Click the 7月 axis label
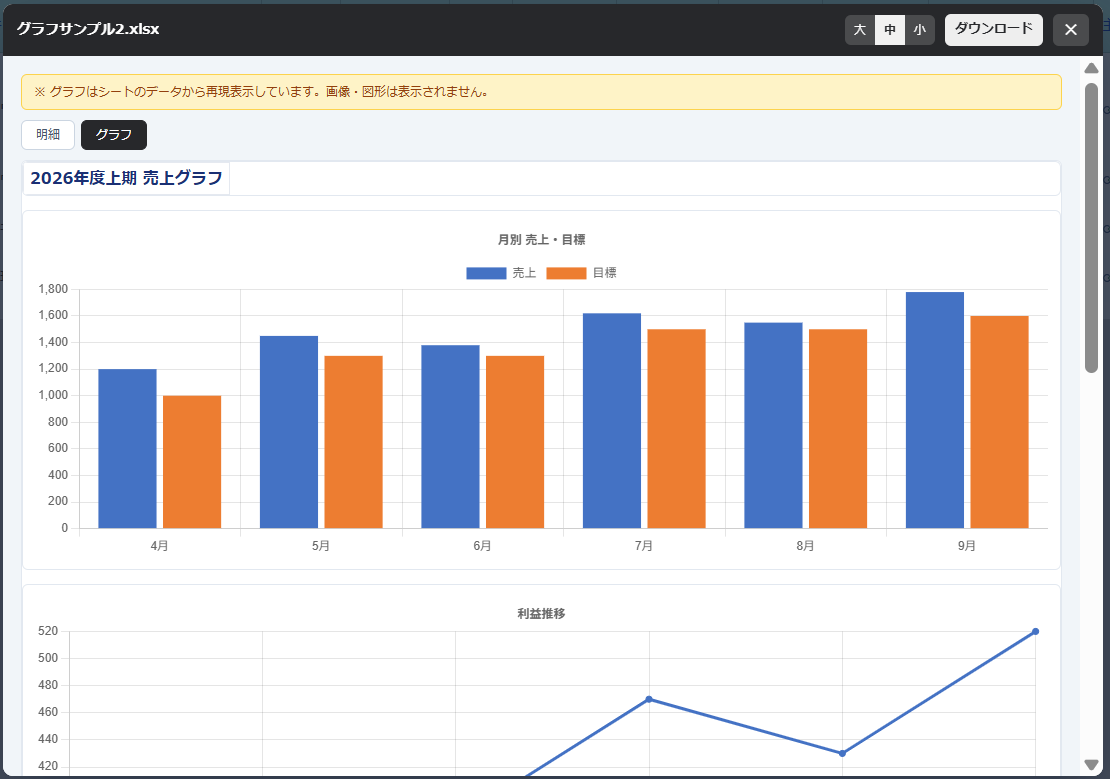The height and width of the screenshot is (779, 1110). 643,546
